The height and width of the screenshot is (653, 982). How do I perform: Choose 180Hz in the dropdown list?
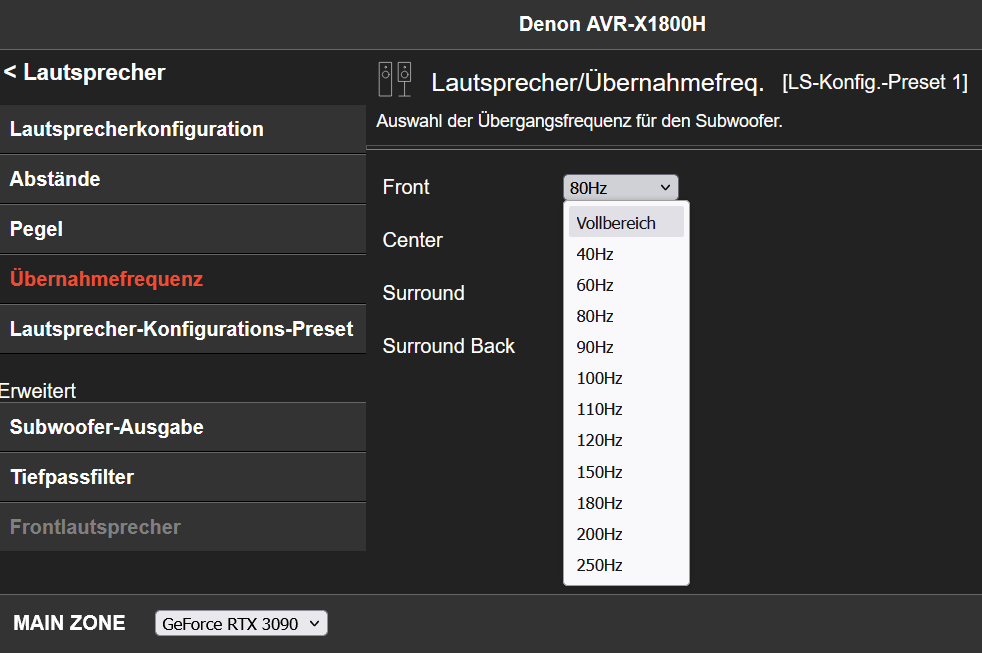626,503
